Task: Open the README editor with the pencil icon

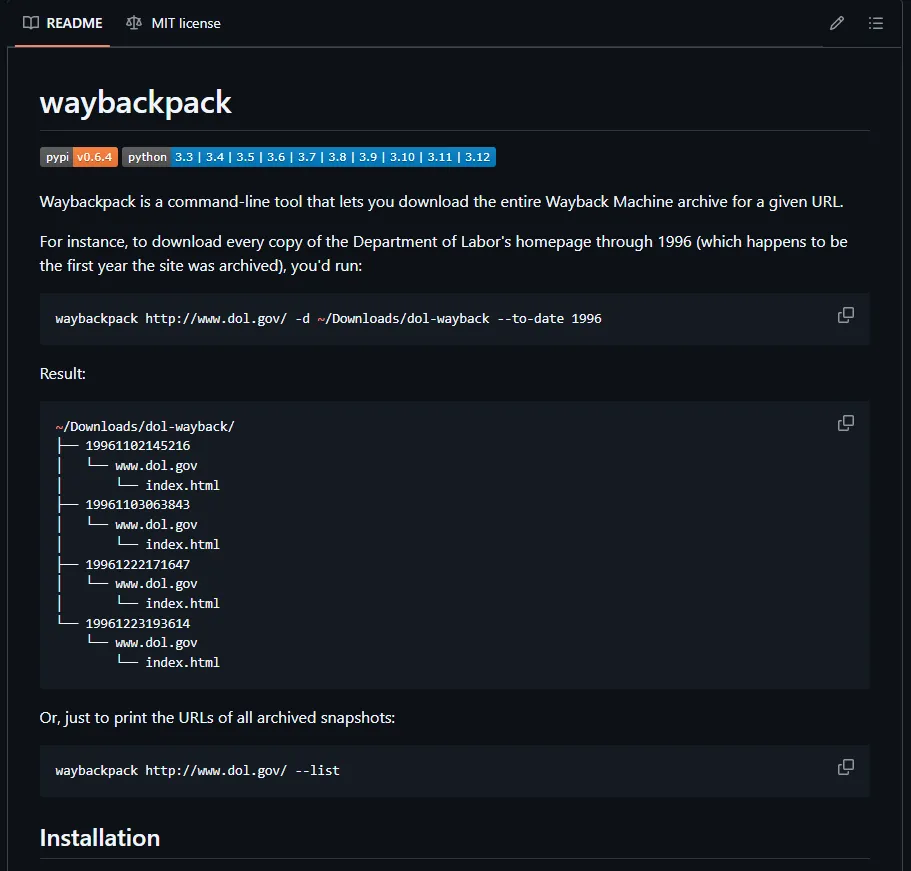Action: (837, 22)
